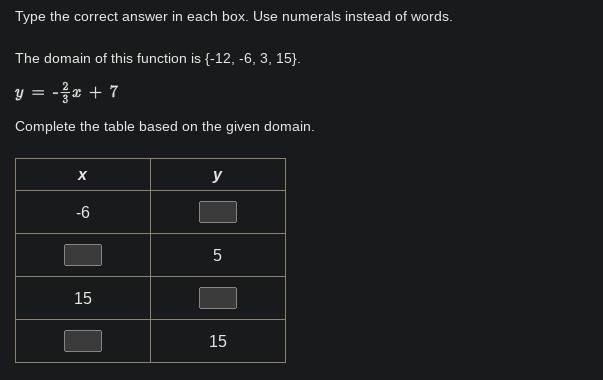The width and height of the screenshot is (603, 380).
Task: Click the equals sign in the equation
Action: [38, 92]
